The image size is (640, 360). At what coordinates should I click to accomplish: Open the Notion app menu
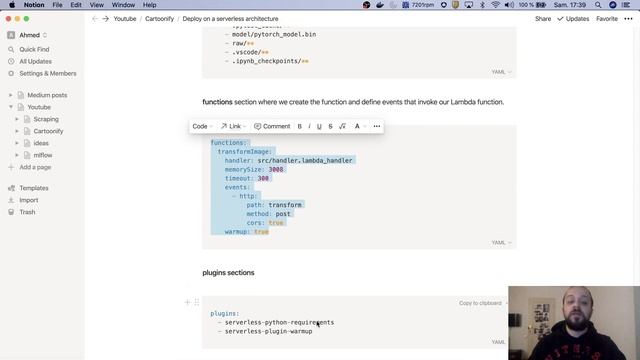click(x=34, y=5)
